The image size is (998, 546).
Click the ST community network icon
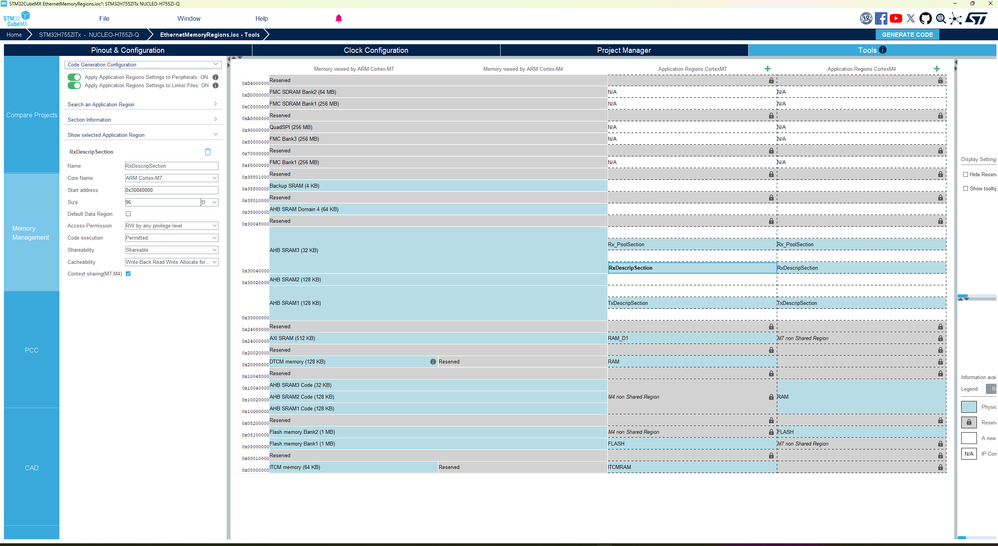pyautogui.click(x=955, y=18)
